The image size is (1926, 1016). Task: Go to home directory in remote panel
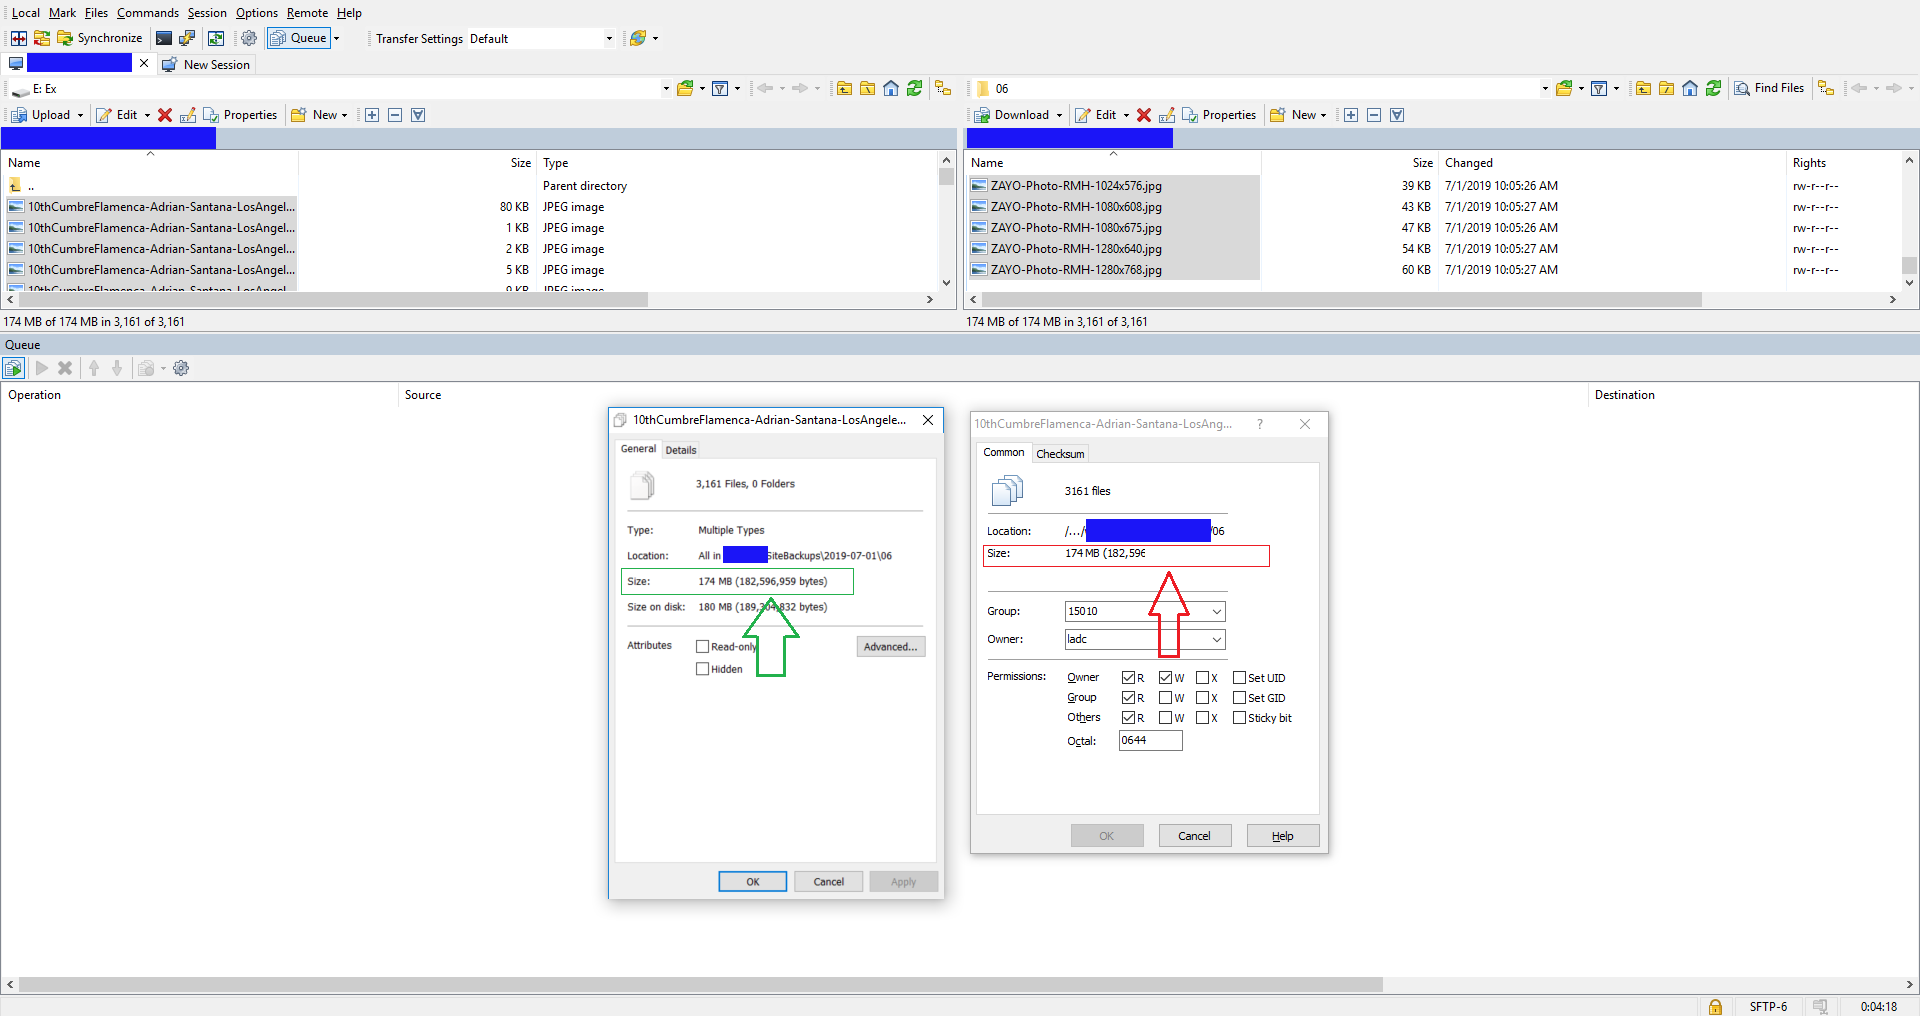coord(1689,89)
